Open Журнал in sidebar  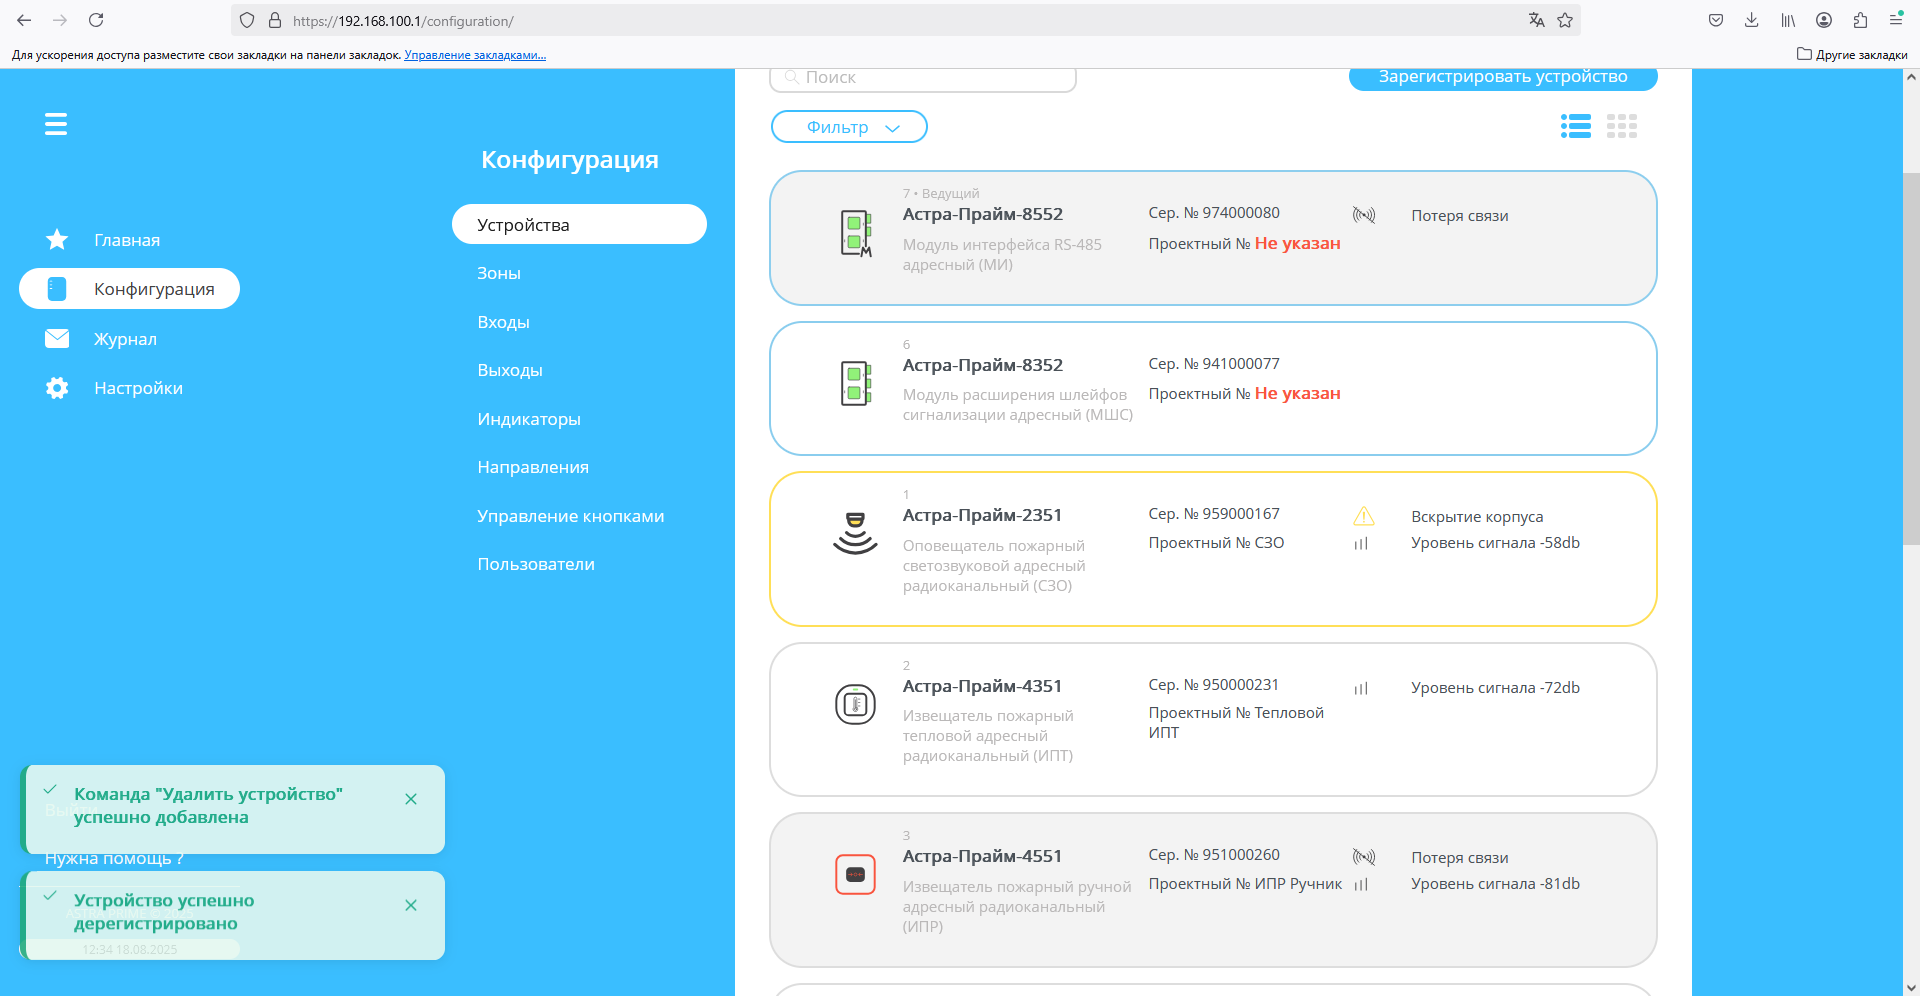coord(125,339)
